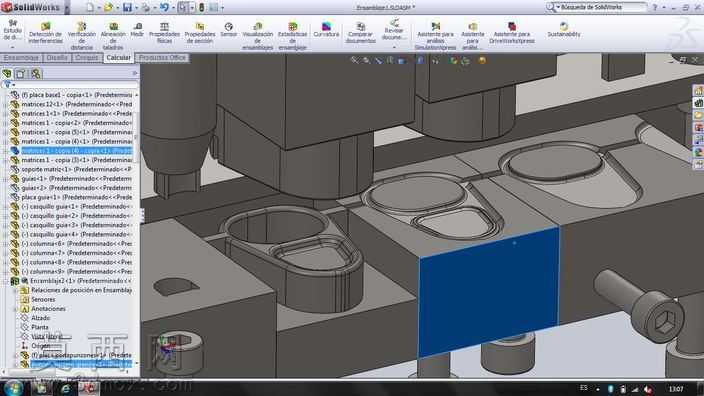
Task: Launch Asistente para DriveWorksXpress
Action: (512, 32)
